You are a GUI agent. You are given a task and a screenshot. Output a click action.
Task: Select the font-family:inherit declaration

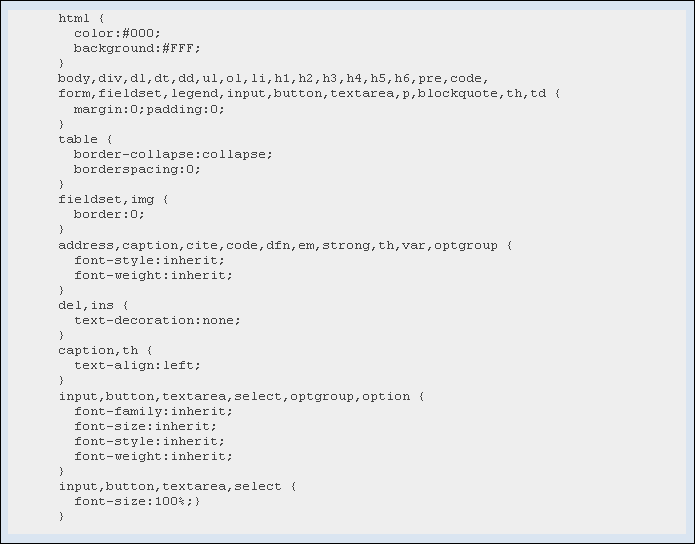point(153,411)
